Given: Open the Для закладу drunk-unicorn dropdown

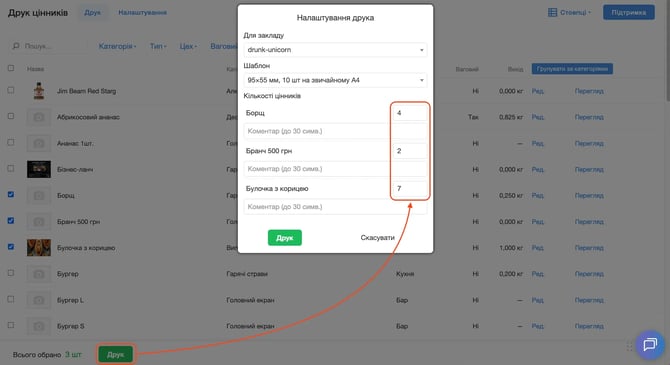Looking at the screenshot, I should [335, 50].
